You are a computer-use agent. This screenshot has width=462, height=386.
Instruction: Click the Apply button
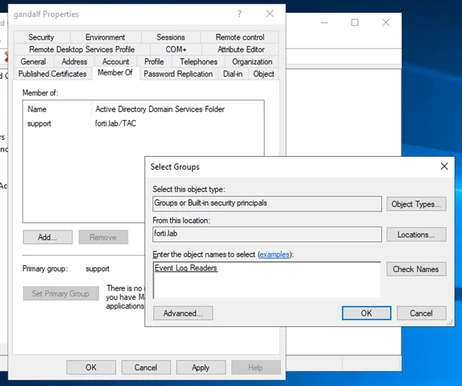[201, 367]
